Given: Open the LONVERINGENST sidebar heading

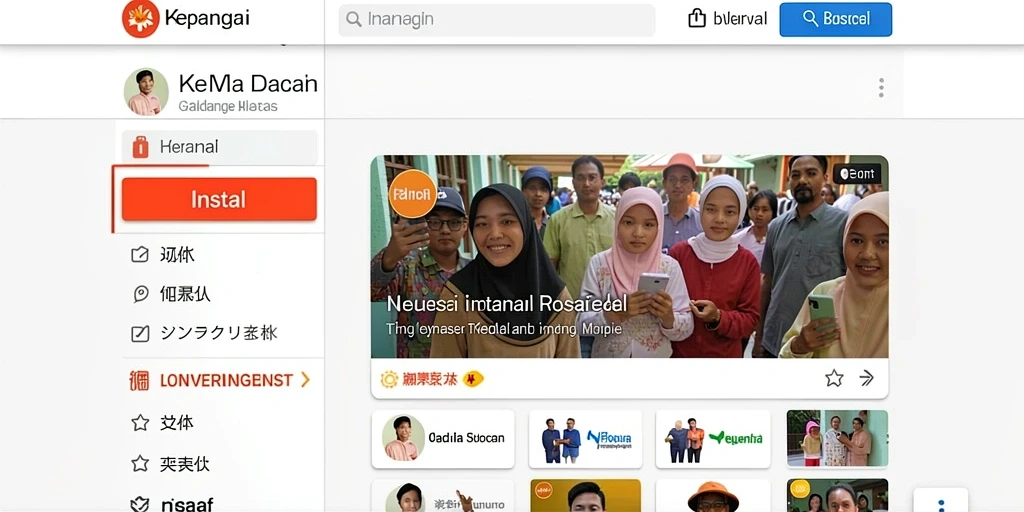Looking at the screenshot, I should 227,380.
